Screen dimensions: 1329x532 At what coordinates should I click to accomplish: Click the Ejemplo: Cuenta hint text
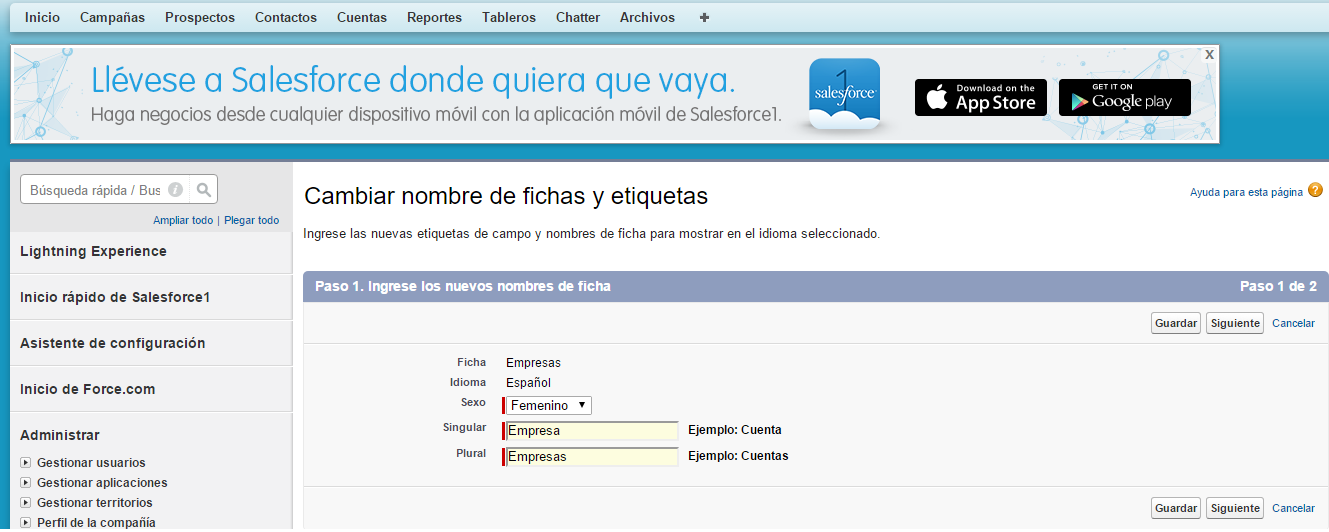click(735, 430)
